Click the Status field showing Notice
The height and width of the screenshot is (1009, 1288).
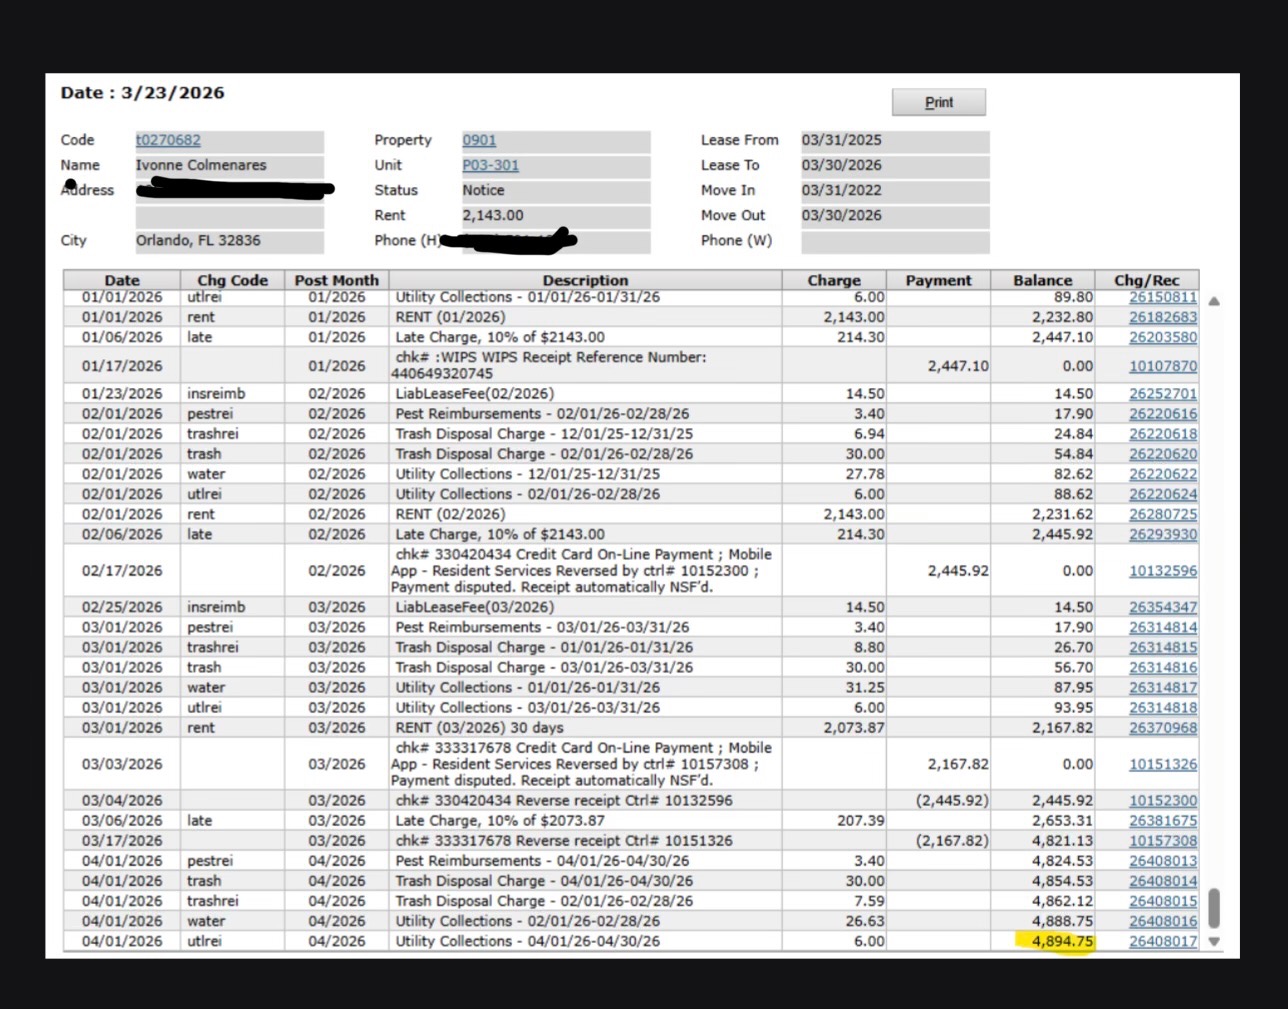point(555,191)
